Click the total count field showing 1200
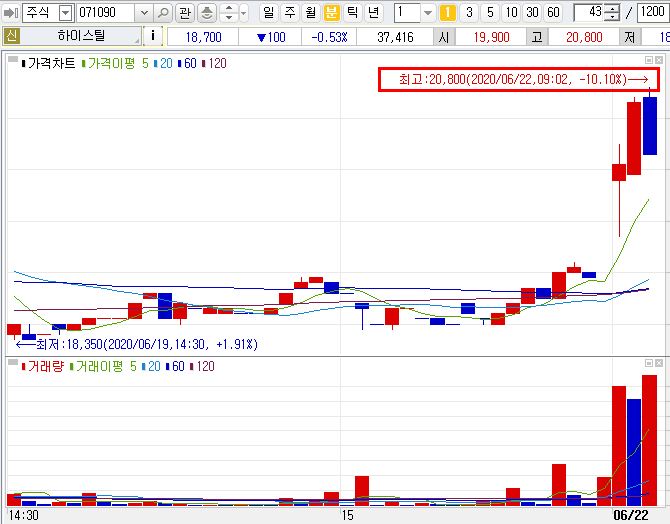Screen dimensions: 670x524 (x=652, y=13)
